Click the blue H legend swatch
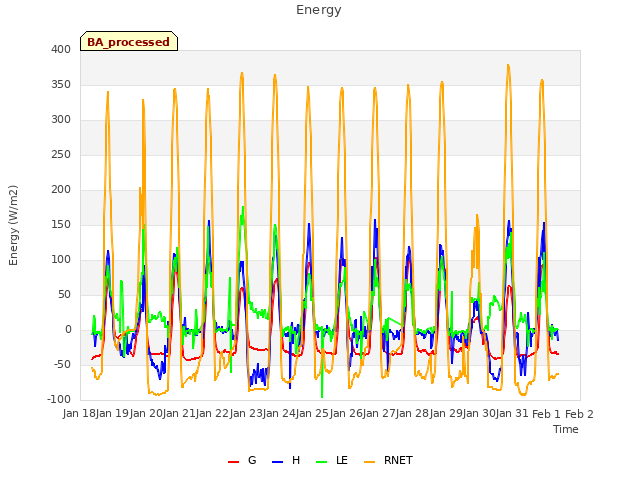This screenshot has height=480, width=640. (x=278, y=462)
